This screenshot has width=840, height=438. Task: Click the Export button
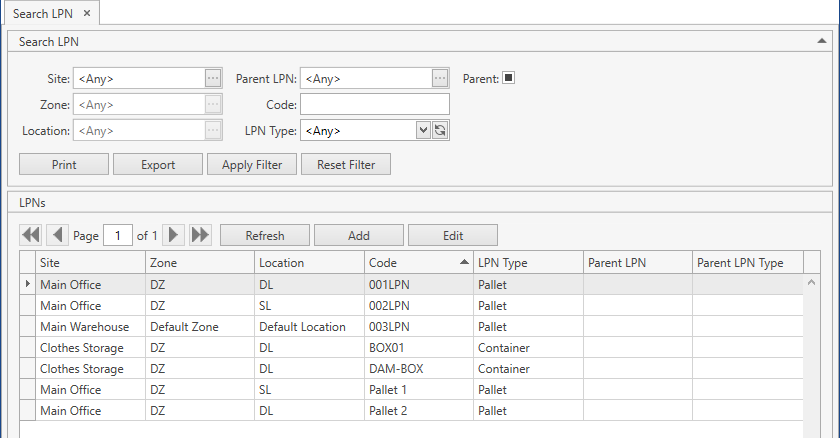(158, 165)
